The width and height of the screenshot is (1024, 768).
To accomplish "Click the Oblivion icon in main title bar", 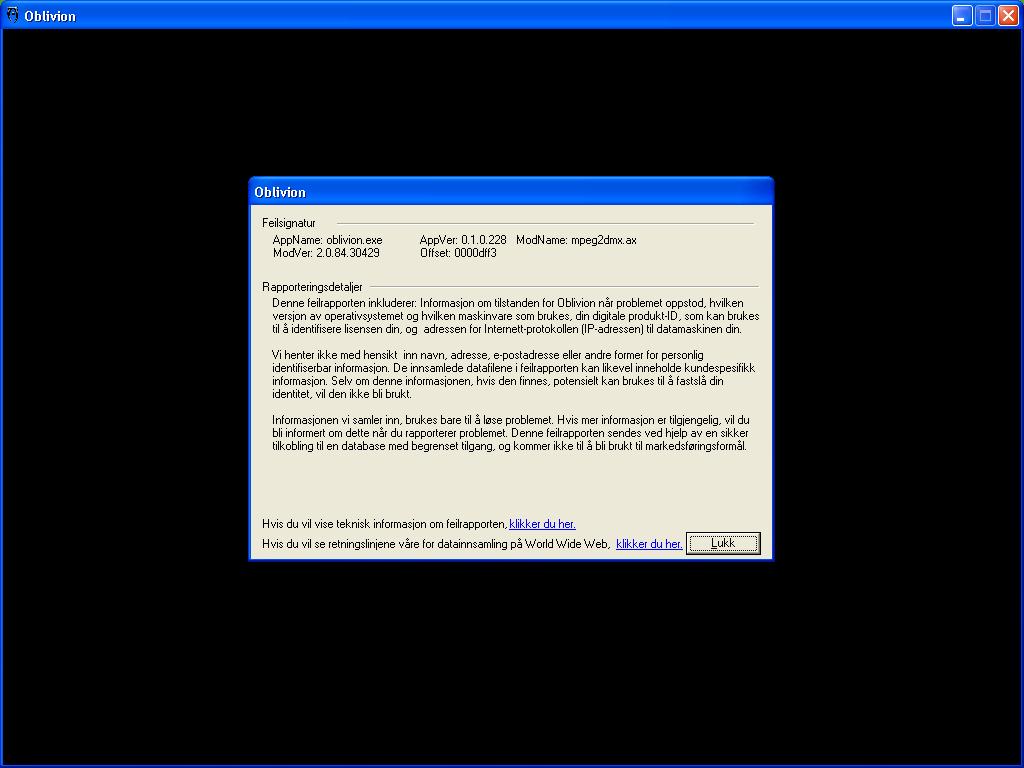I will pos(12,14).
